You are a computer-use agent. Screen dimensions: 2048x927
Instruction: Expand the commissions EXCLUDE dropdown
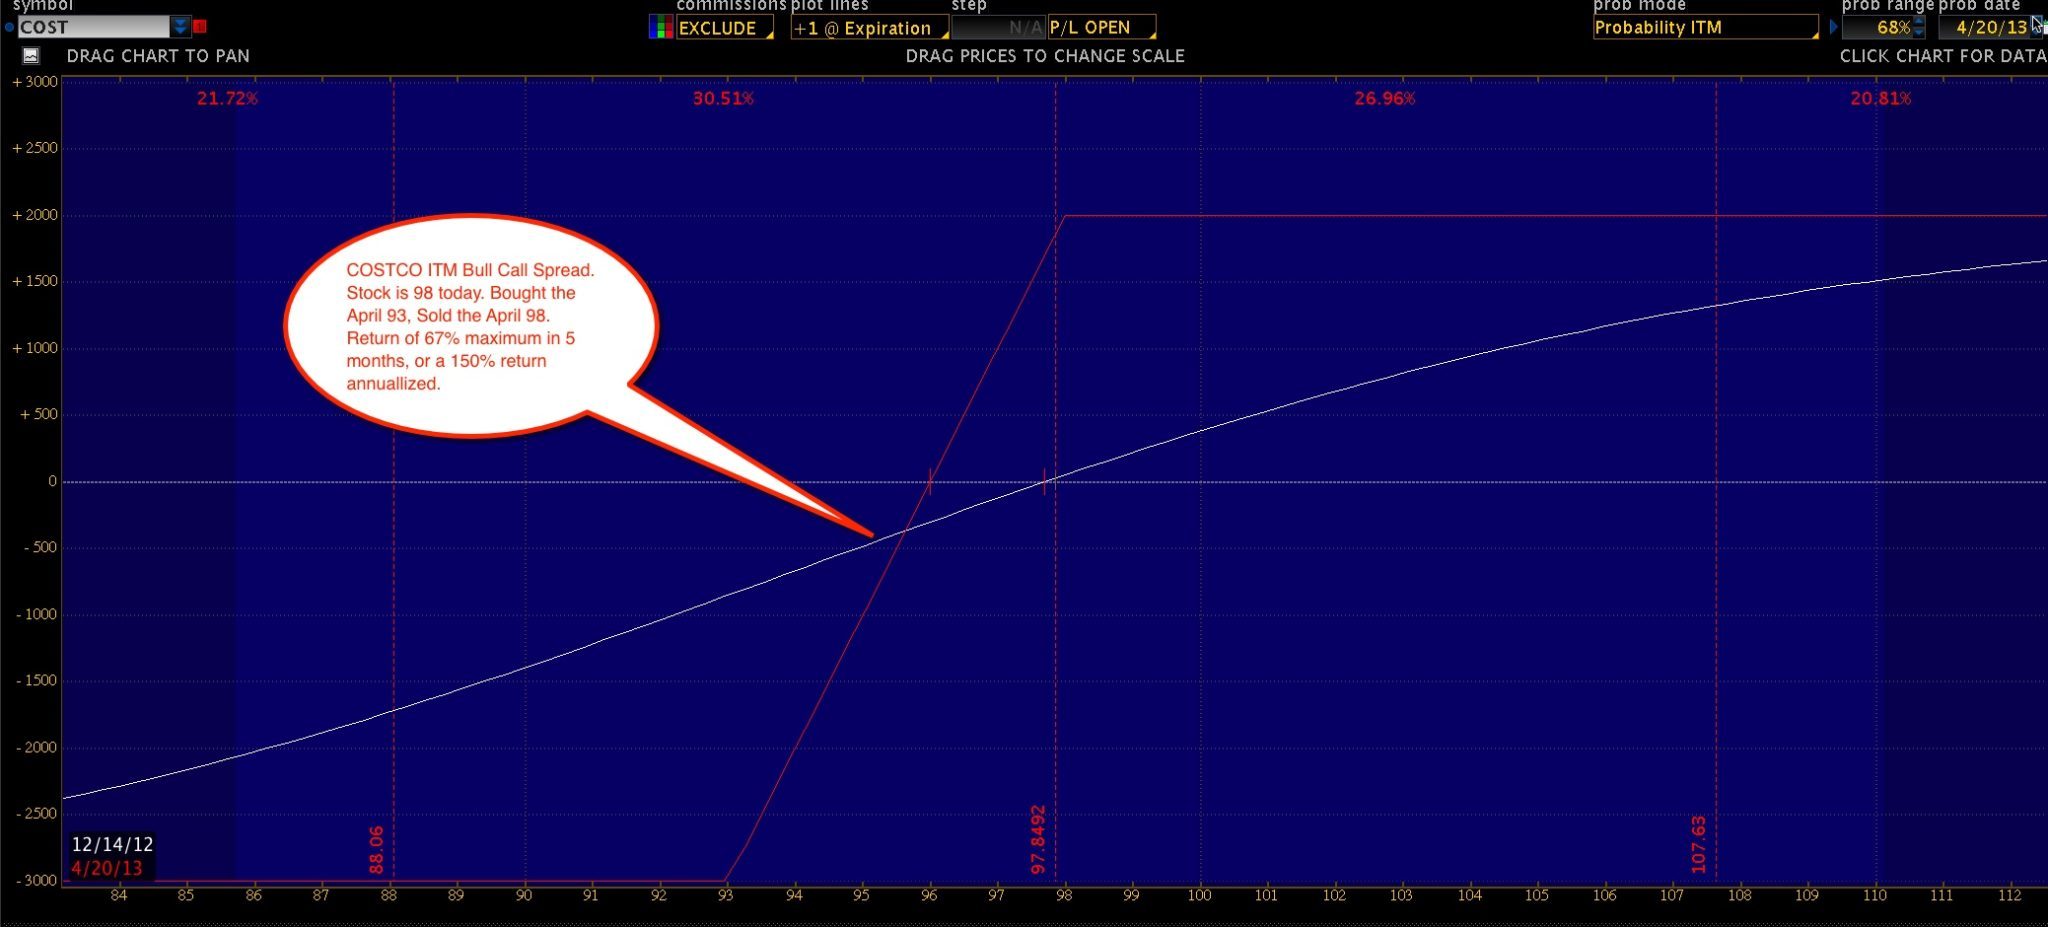coord(725,28)
